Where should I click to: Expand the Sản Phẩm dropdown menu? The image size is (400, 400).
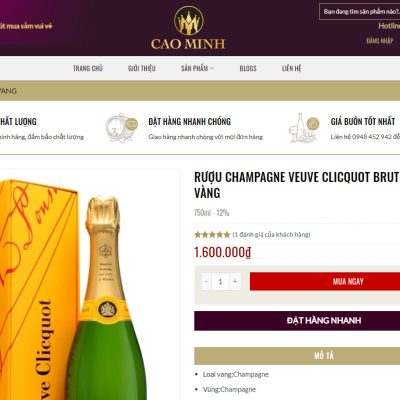(x=197, y=68)
